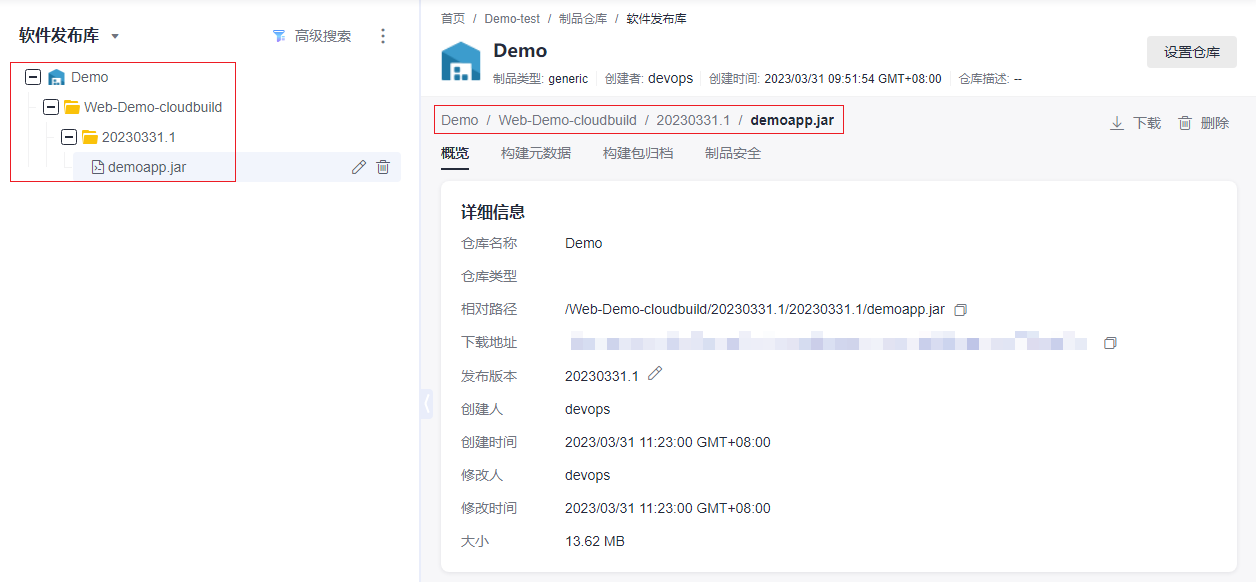This screenshot has width=1256, height=582.
Task: Click the 13.62 MB size value
Action: click(x=595, y=541)
